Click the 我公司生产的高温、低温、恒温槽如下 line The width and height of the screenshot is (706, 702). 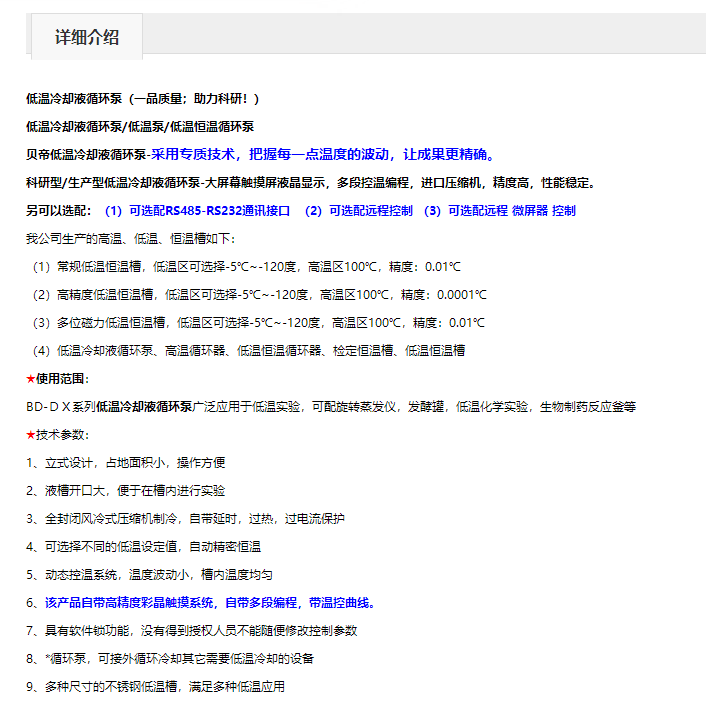(x=131, y=239)
